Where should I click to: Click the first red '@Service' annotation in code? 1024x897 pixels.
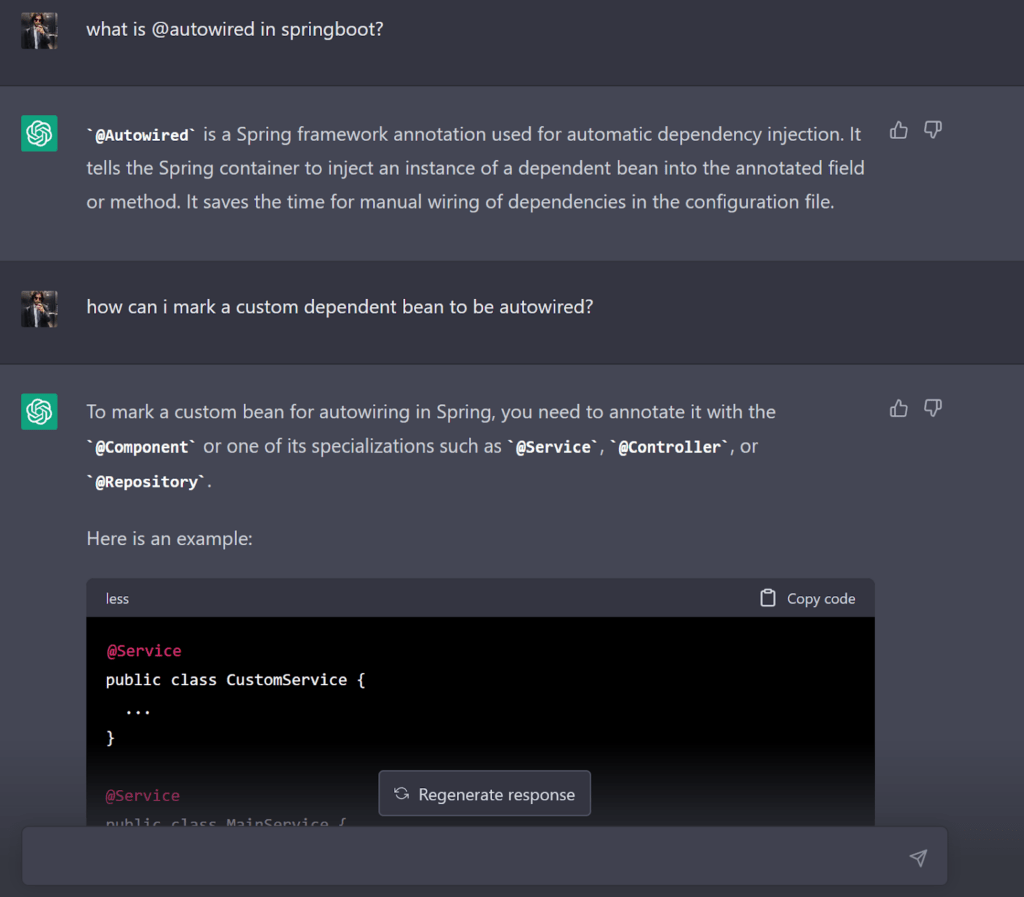pos(144,651)
